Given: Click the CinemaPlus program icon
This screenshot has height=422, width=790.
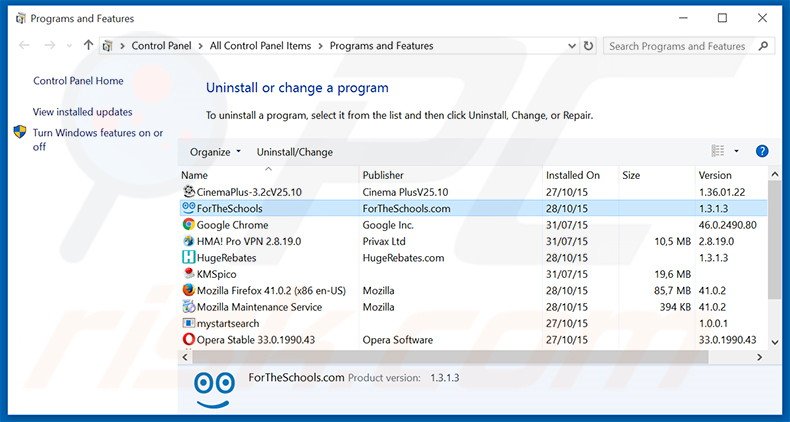Looking at the screenshot, I should point(189,191).
